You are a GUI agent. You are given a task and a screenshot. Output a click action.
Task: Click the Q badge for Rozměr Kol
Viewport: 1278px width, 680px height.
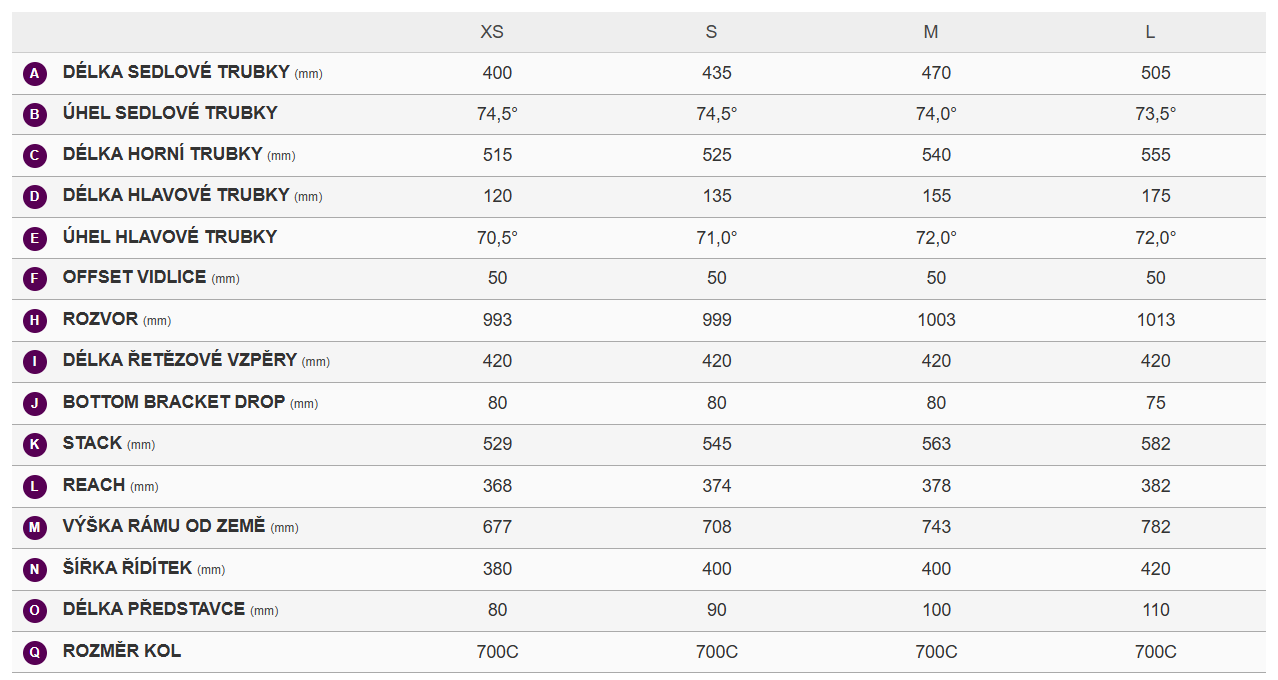tap(35, 652)
